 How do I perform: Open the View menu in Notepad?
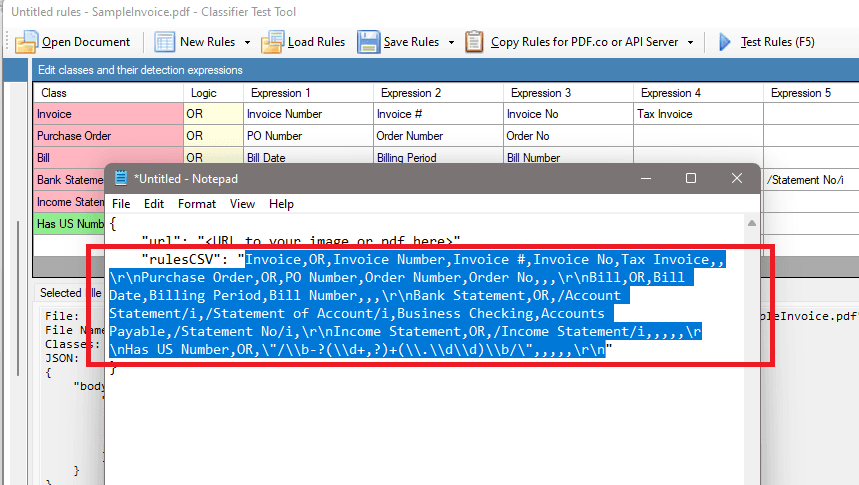pos(243,203)
